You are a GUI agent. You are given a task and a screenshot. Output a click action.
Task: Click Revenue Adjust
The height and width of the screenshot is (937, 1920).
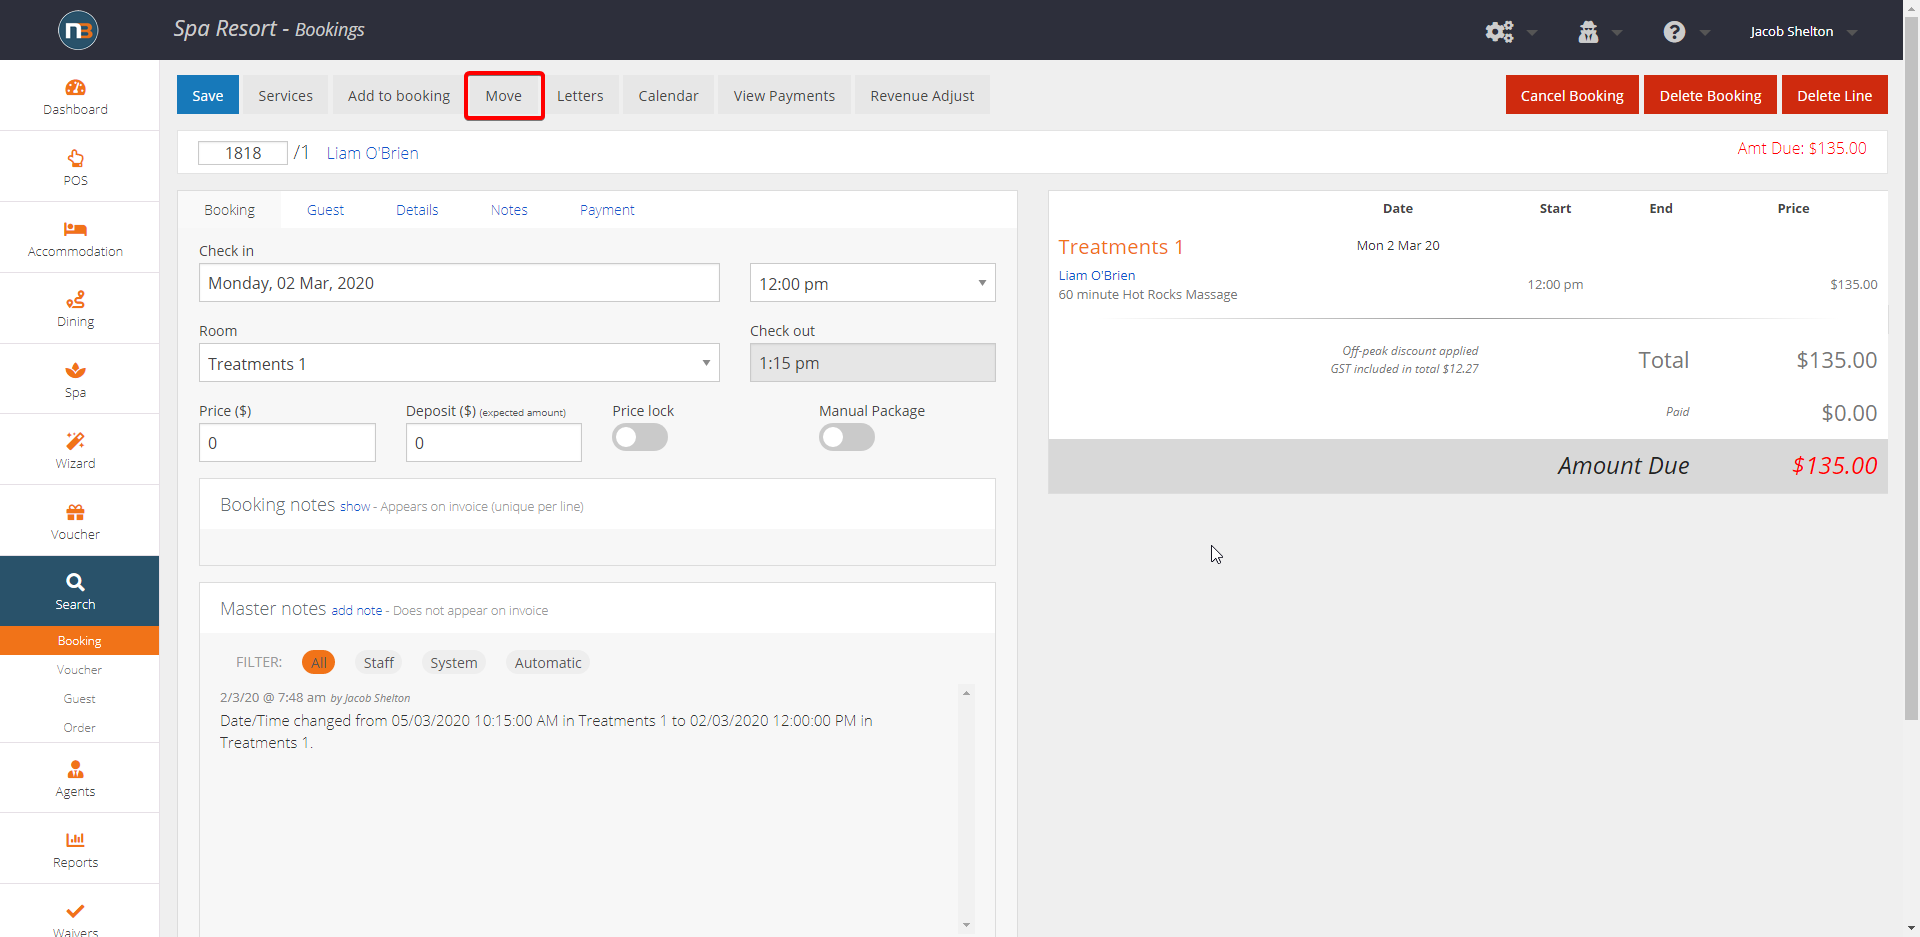(922, 95)
